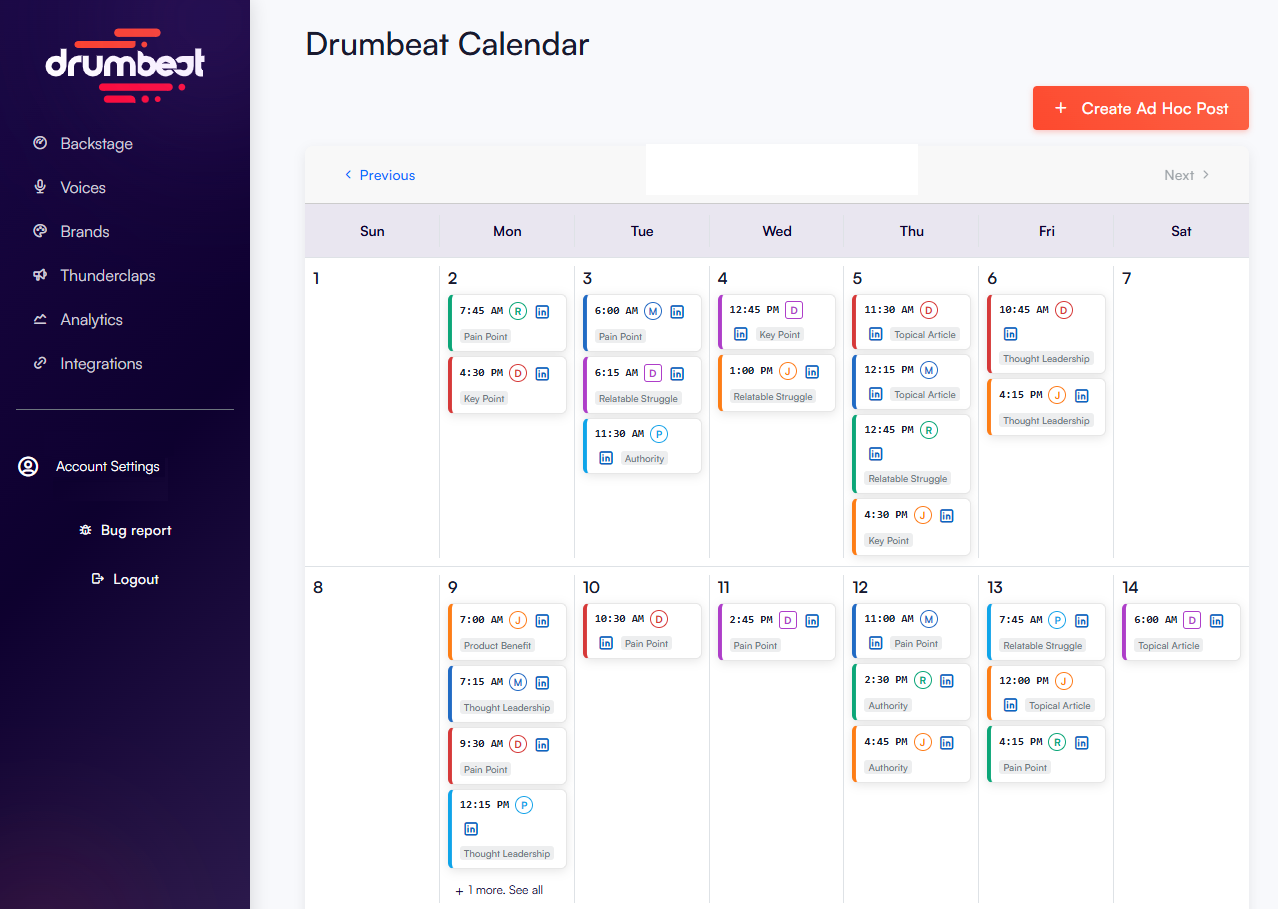Click the Drumbeat logo
This screenshot has width=1278, height=909.
[125, 65]
